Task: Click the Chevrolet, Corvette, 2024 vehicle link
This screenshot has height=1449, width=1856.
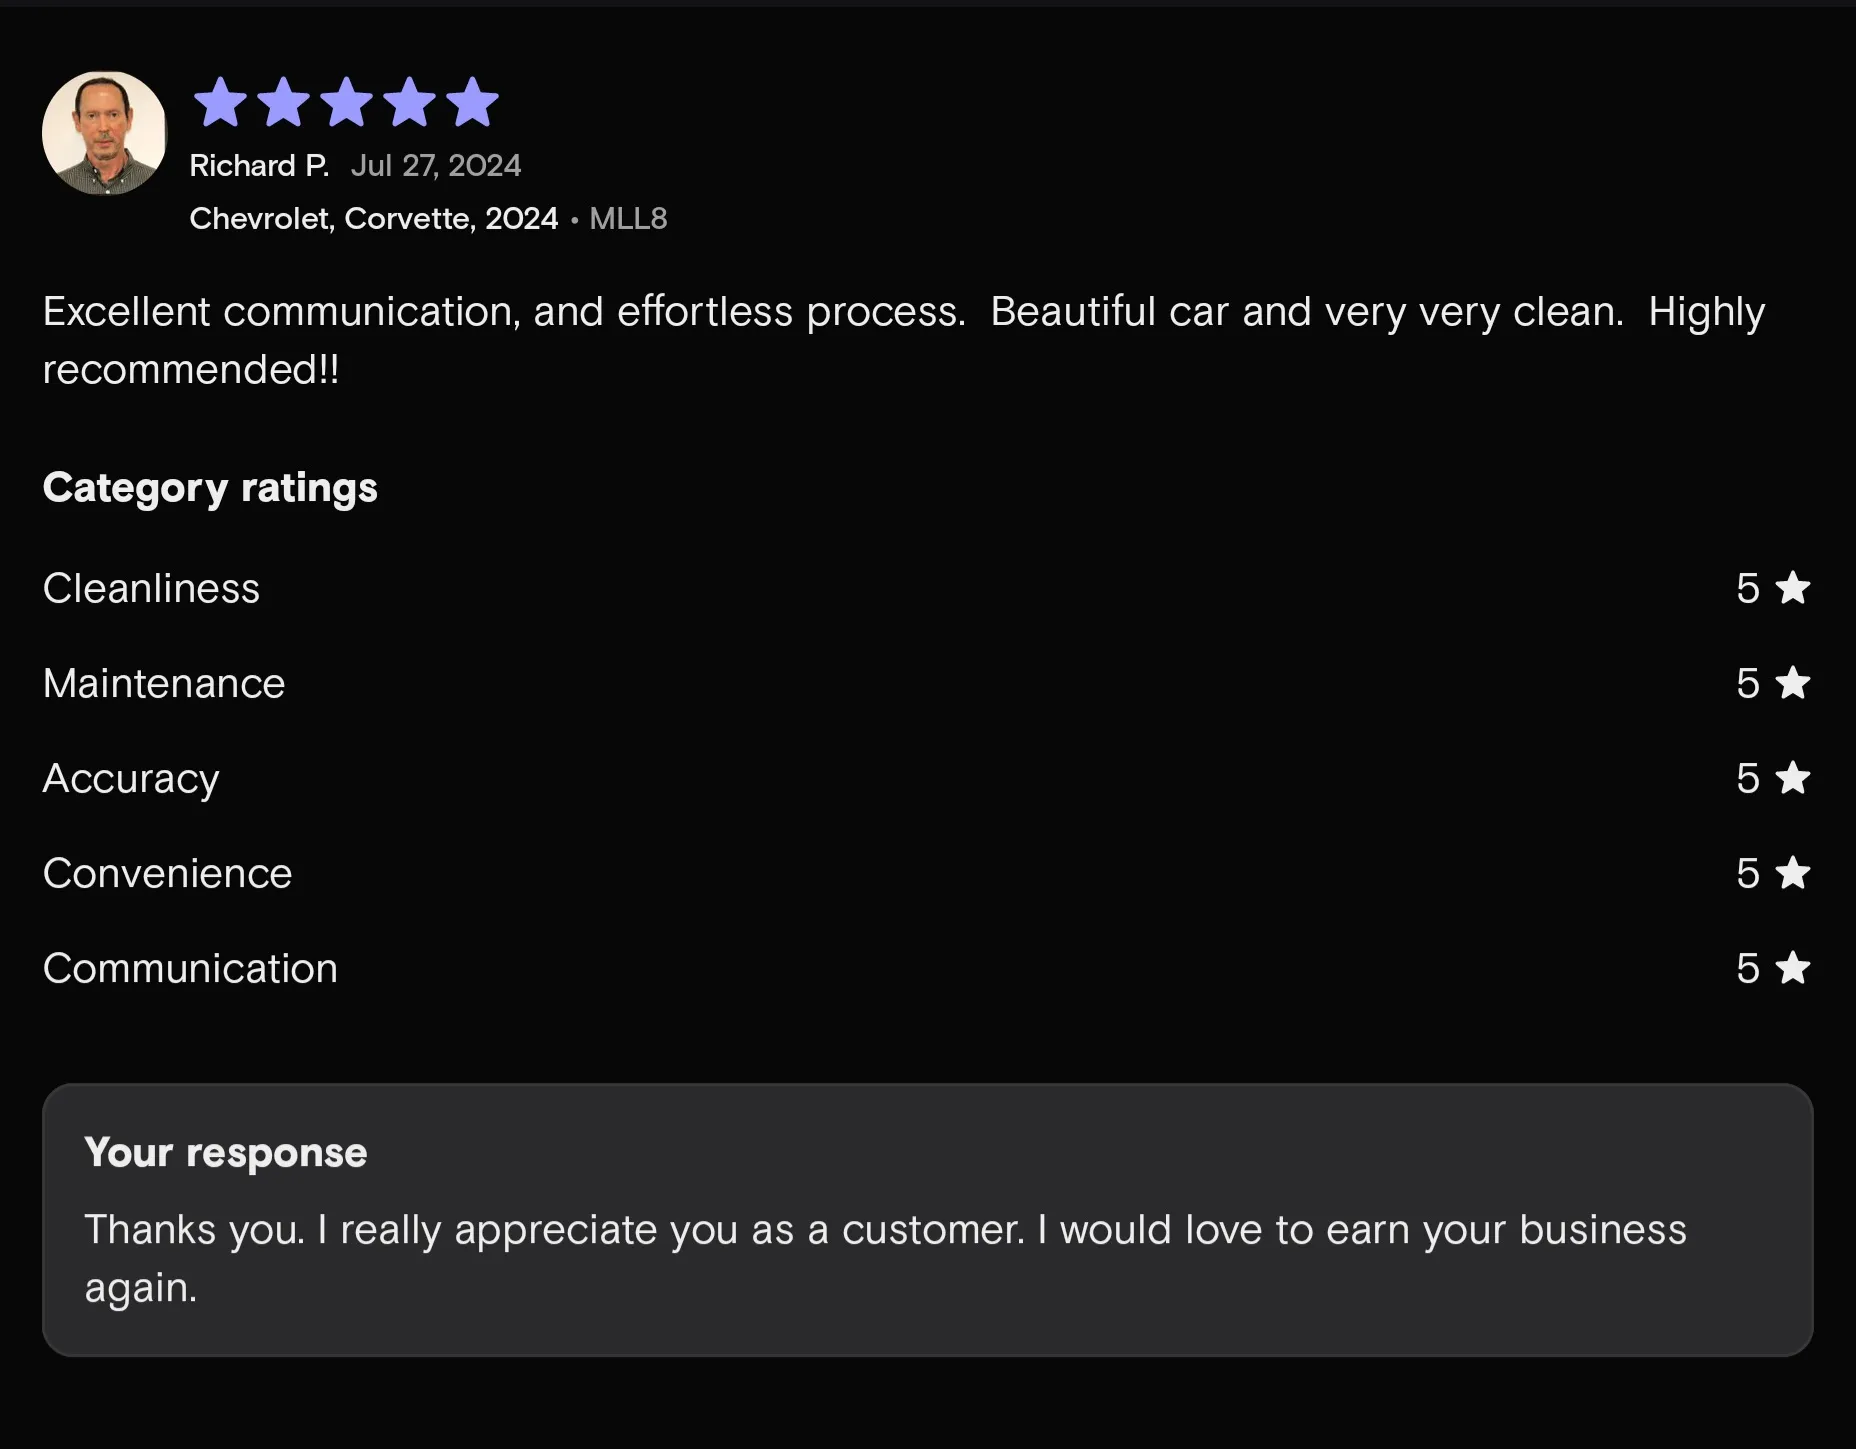Action: tap(374, 219)
